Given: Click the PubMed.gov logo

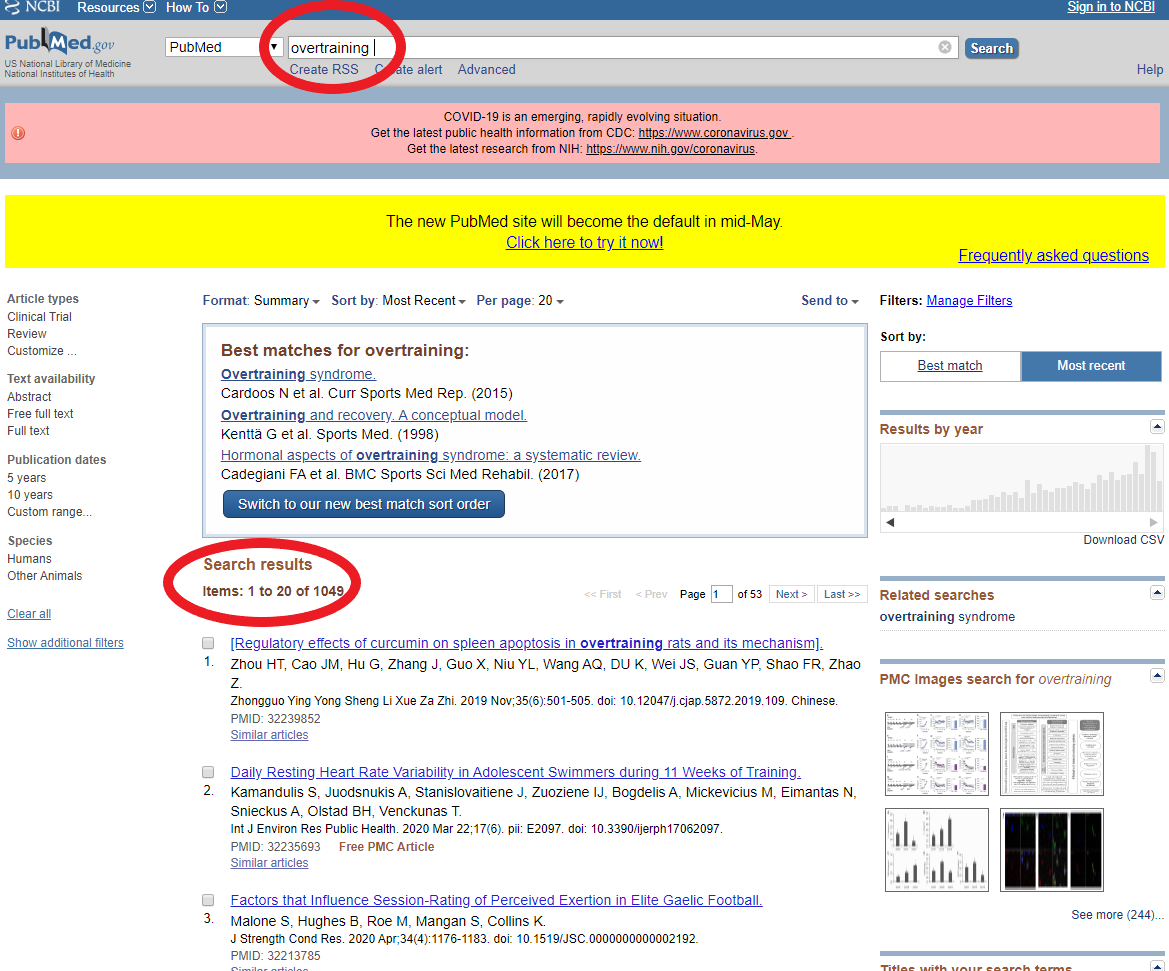Looking at the screenshot, I should 60,43.
